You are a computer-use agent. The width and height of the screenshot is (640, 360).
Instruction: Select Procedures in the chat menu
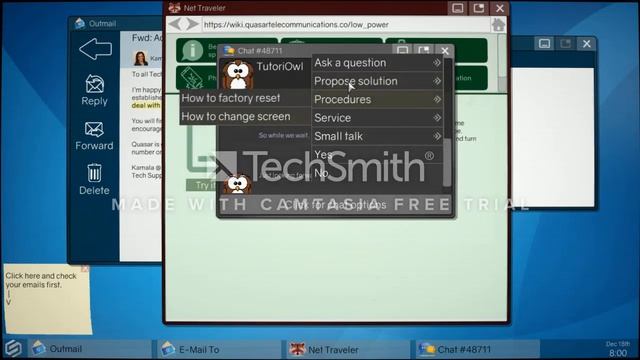click(x=377, y=100)
